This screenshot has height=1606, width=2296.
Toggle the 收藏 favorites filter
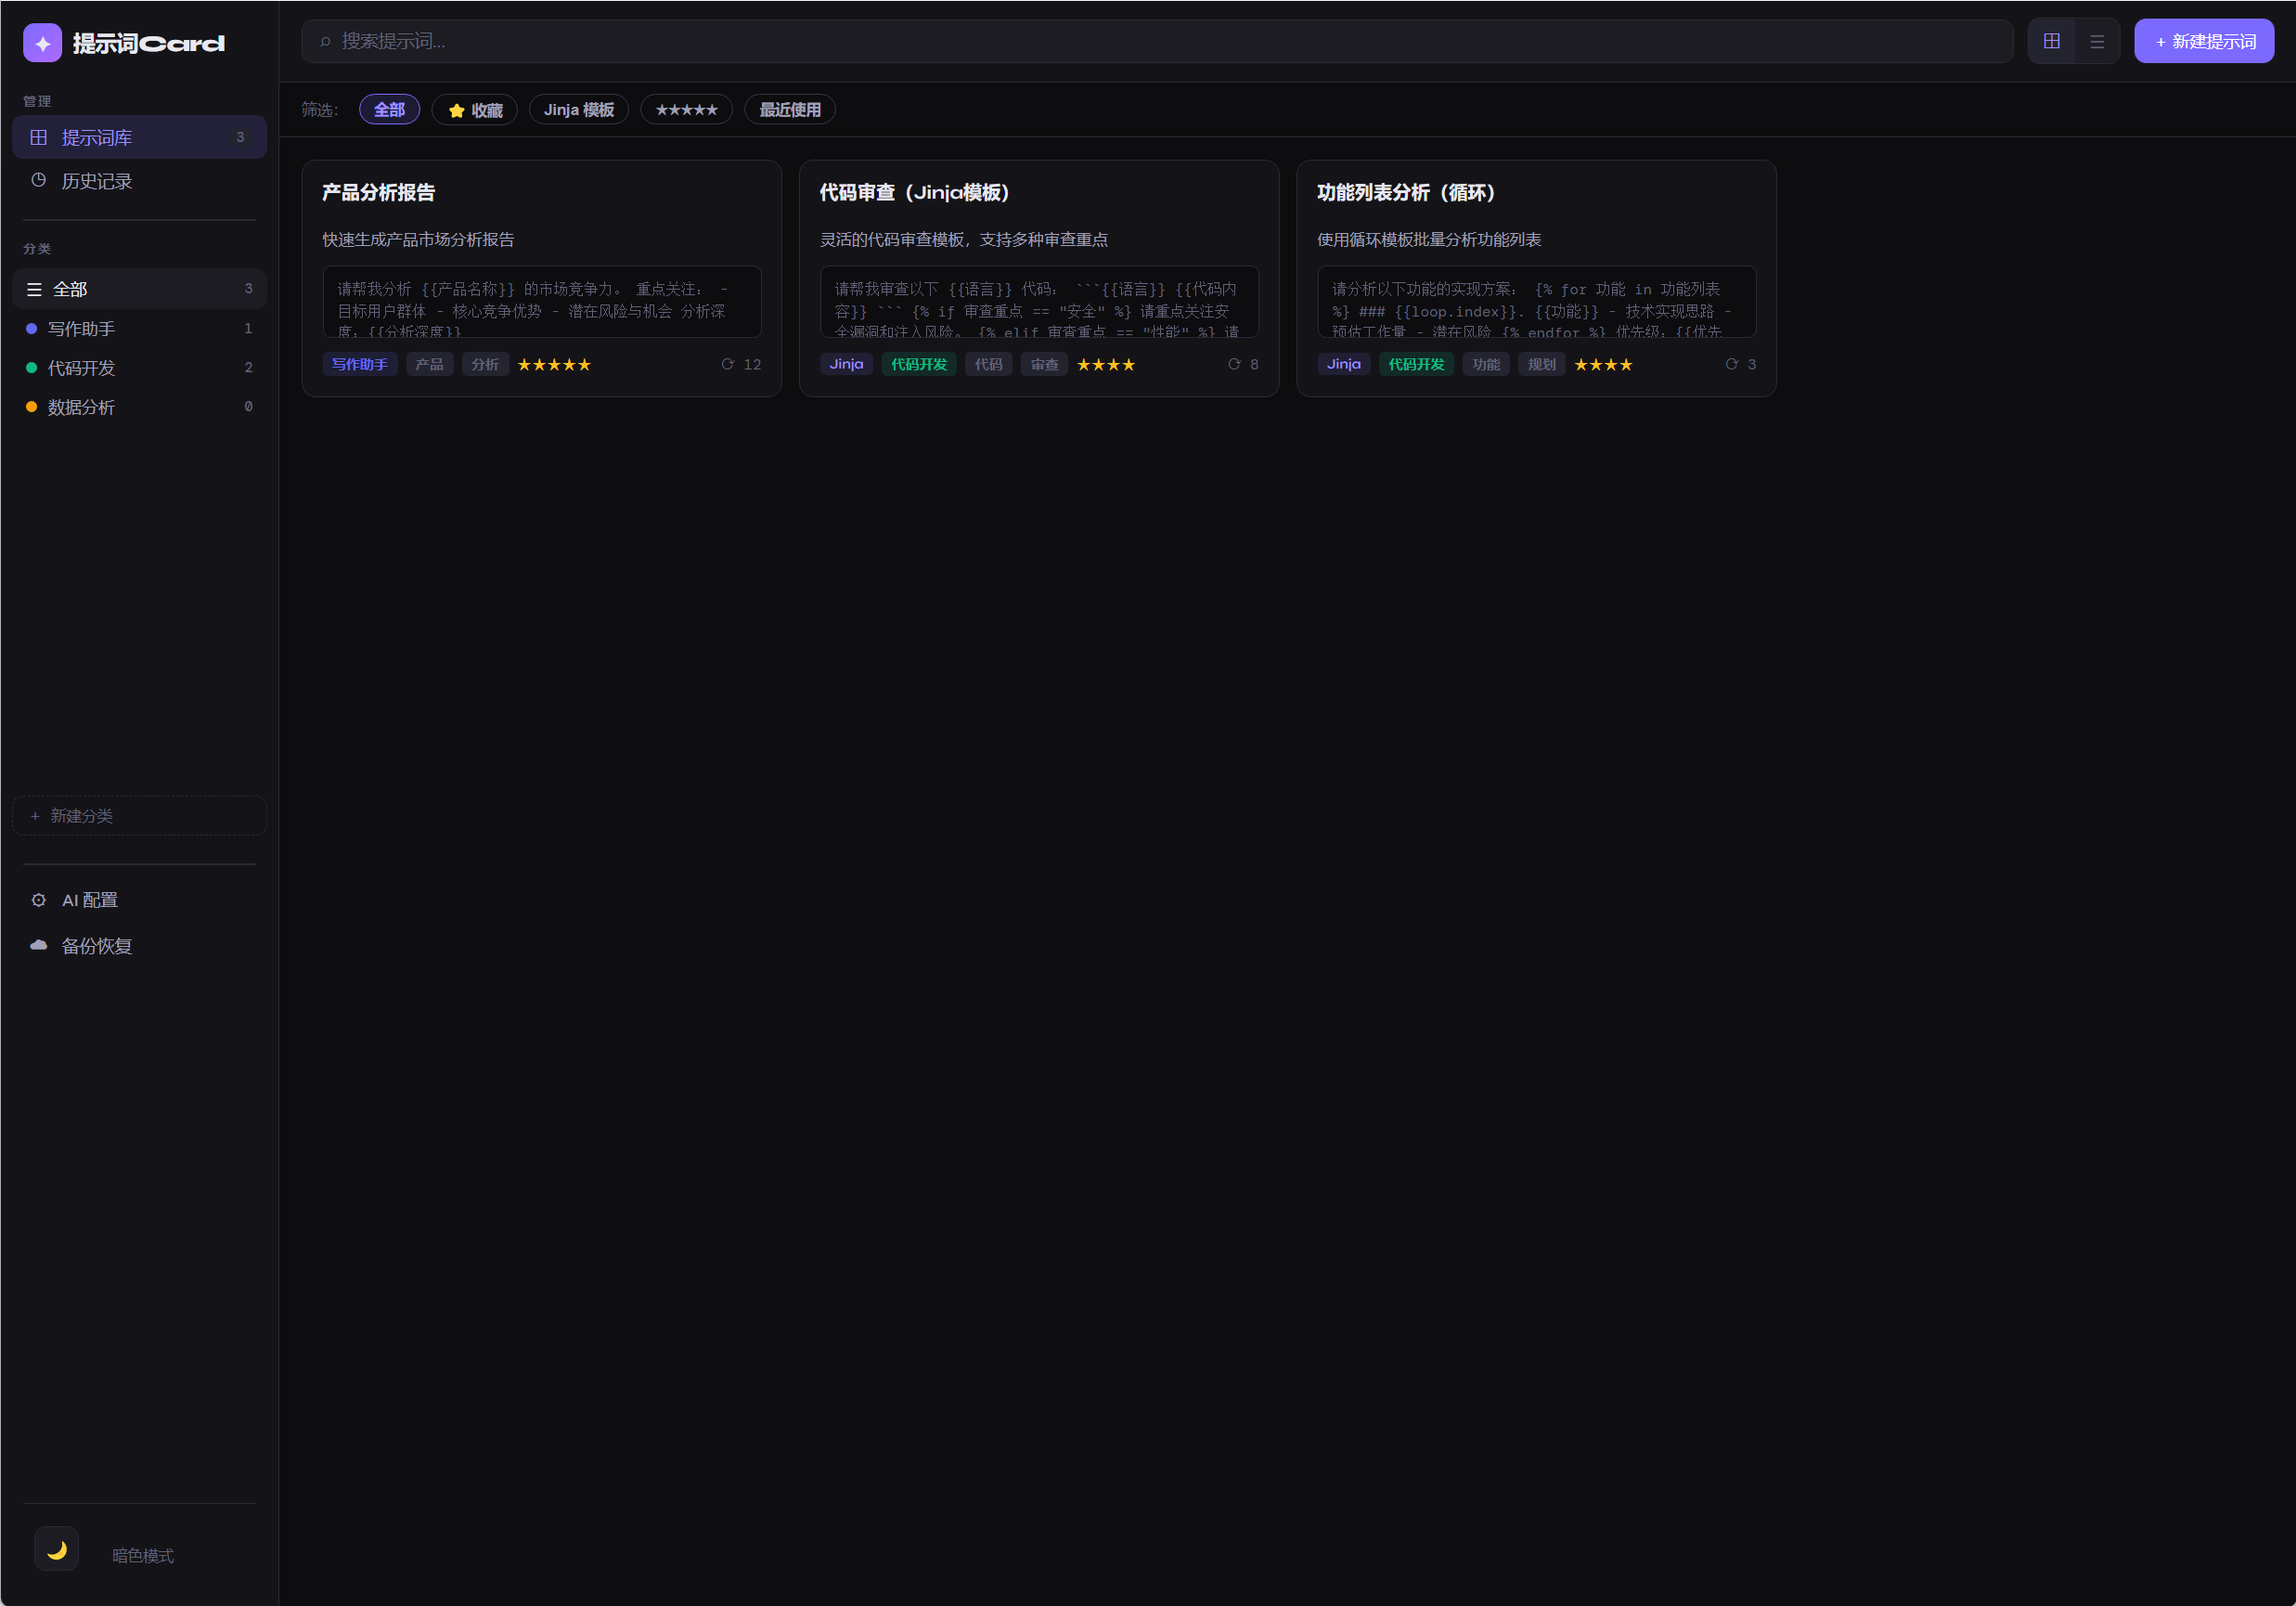coord(474,110)
